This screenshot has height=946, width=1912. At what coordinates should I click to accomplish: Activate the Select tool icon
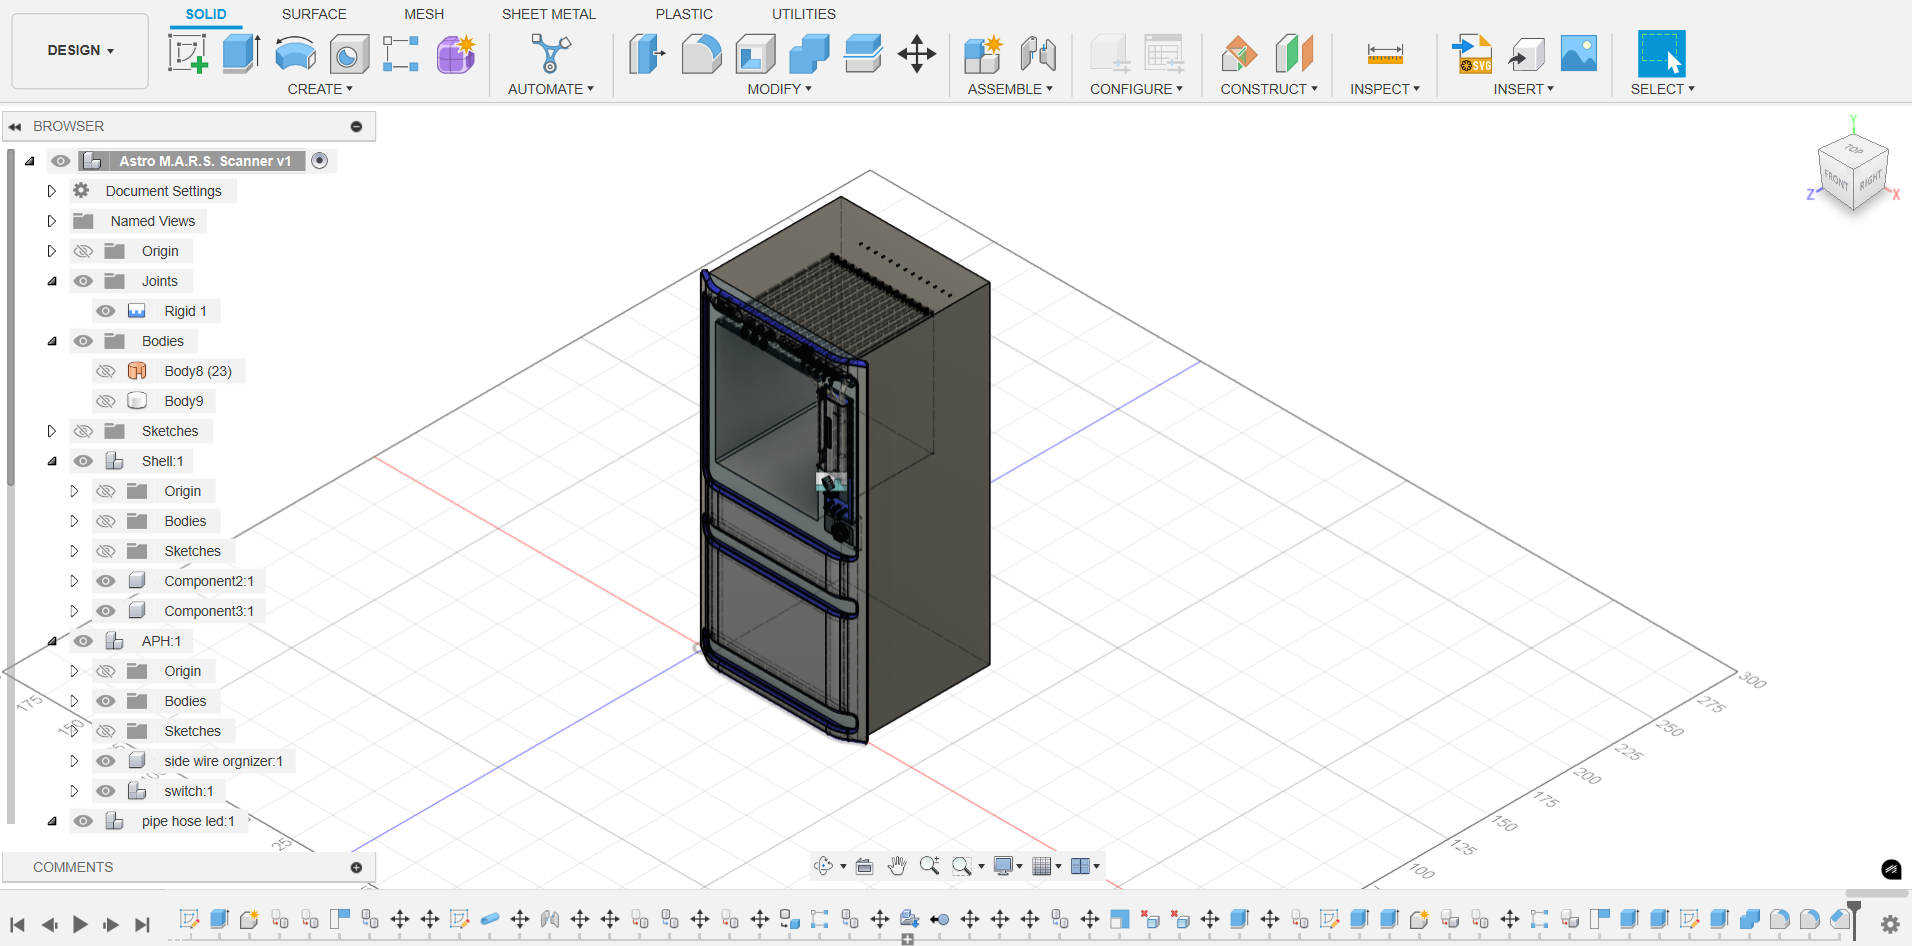click(1661, 54)
